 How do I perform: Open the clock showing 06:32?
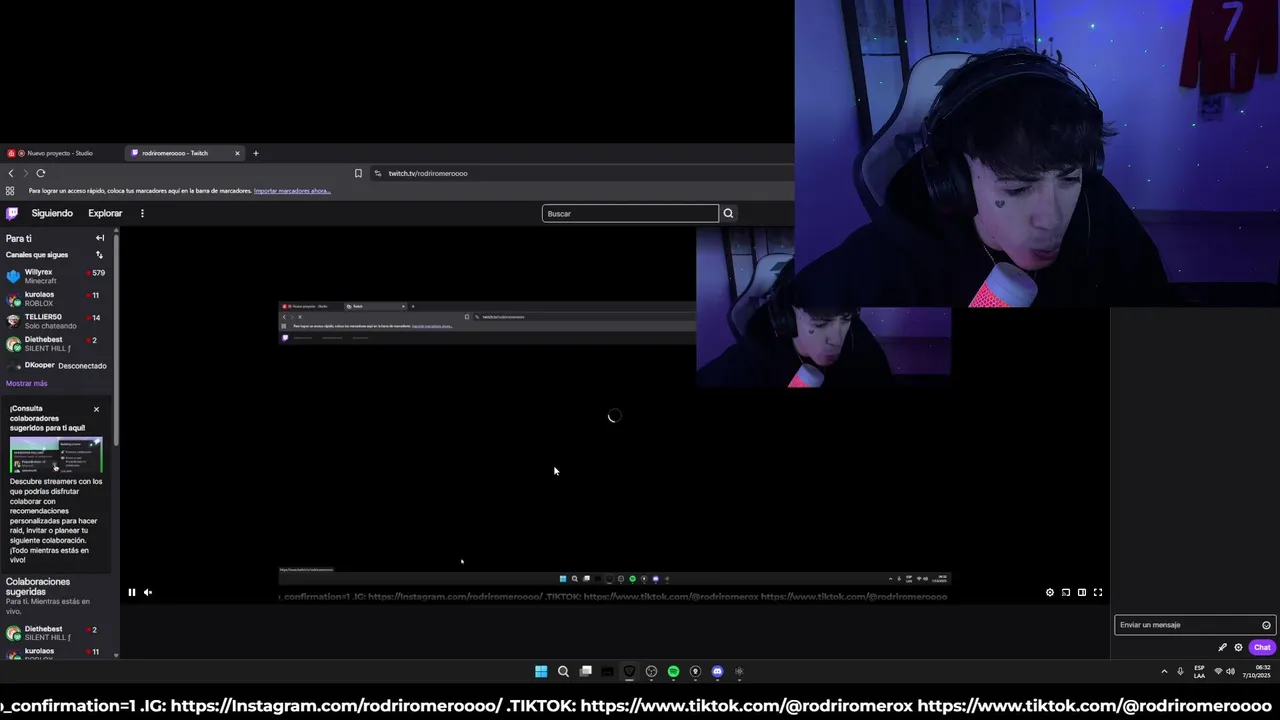tap(1257, 671)
